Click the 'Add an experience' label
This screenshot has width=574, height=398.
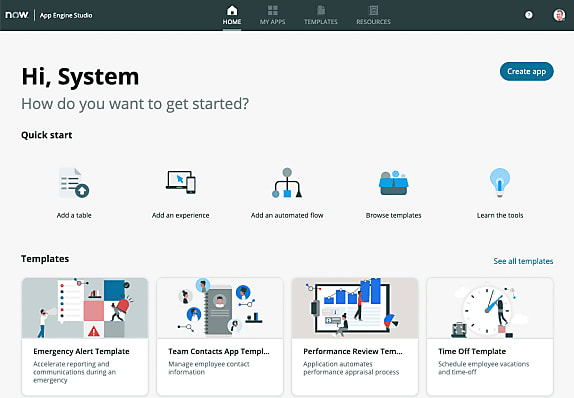[181, 215]
